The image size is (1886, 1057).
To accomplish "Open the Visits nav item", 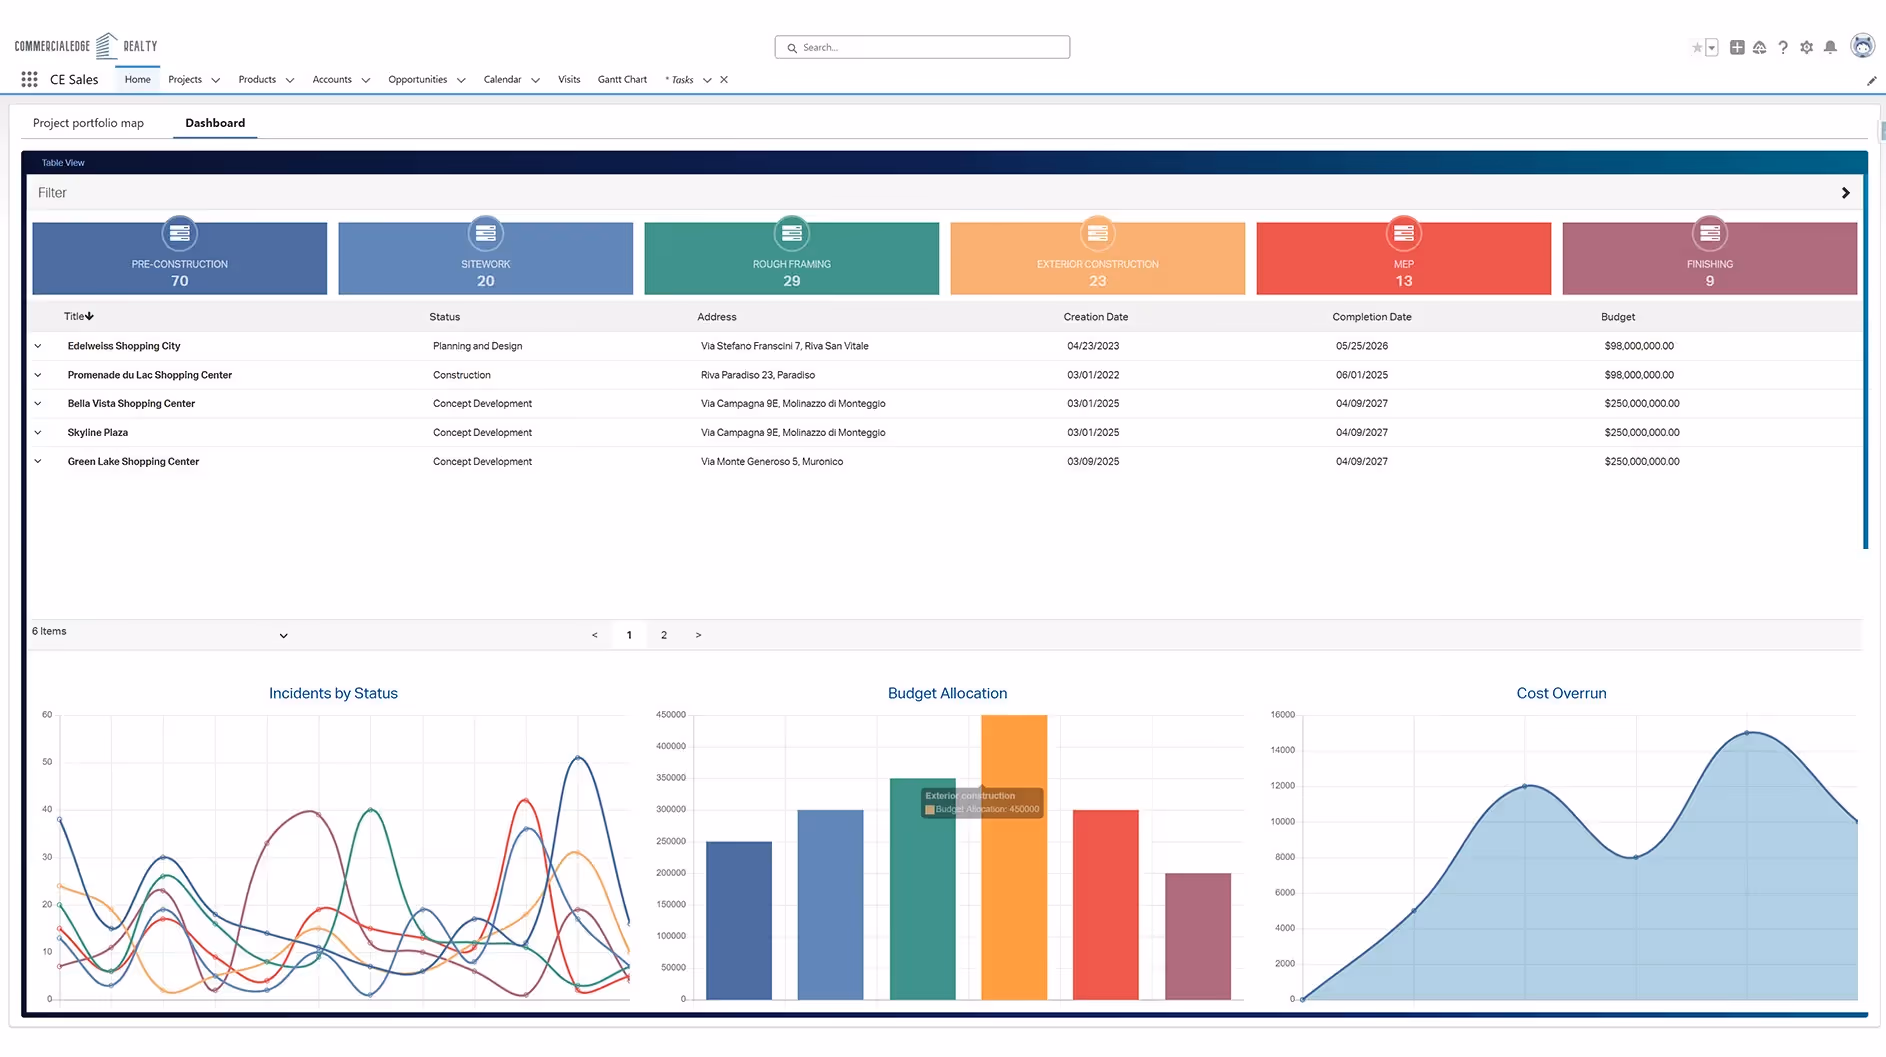I will coord(569,79).
